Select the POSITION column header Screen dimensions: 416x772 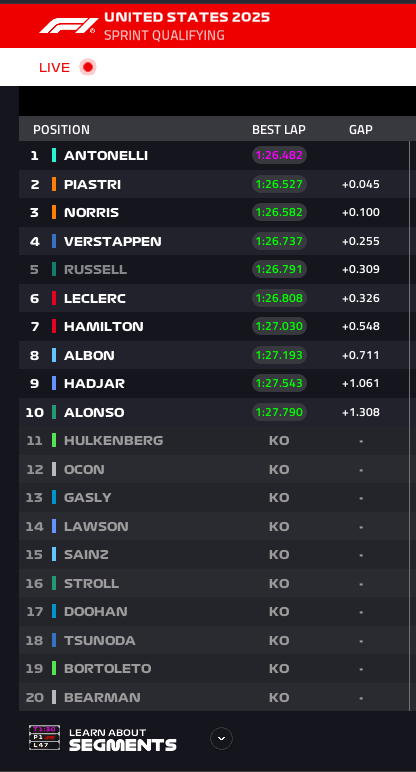62,129
